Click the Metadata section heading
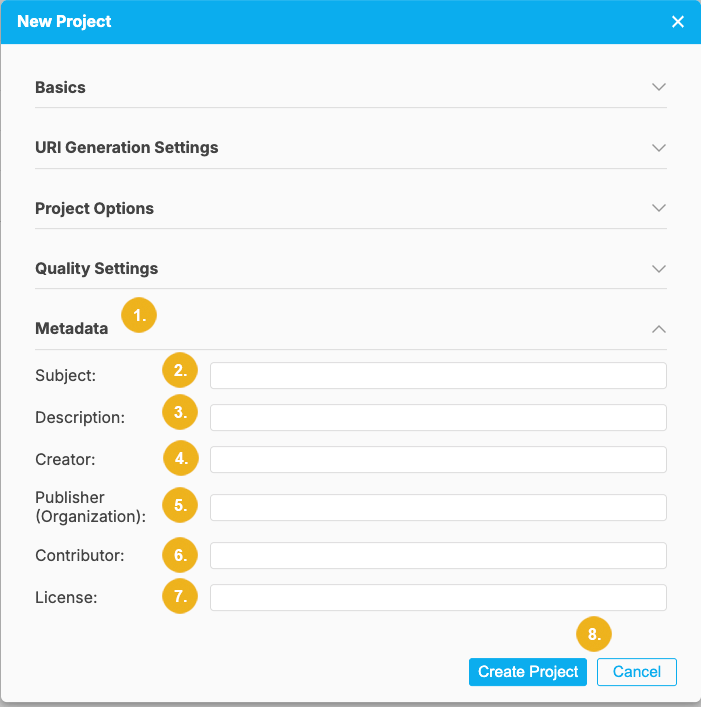Viewport: 701px width, 707px height. pyautogui.click(x=71, y=328)
